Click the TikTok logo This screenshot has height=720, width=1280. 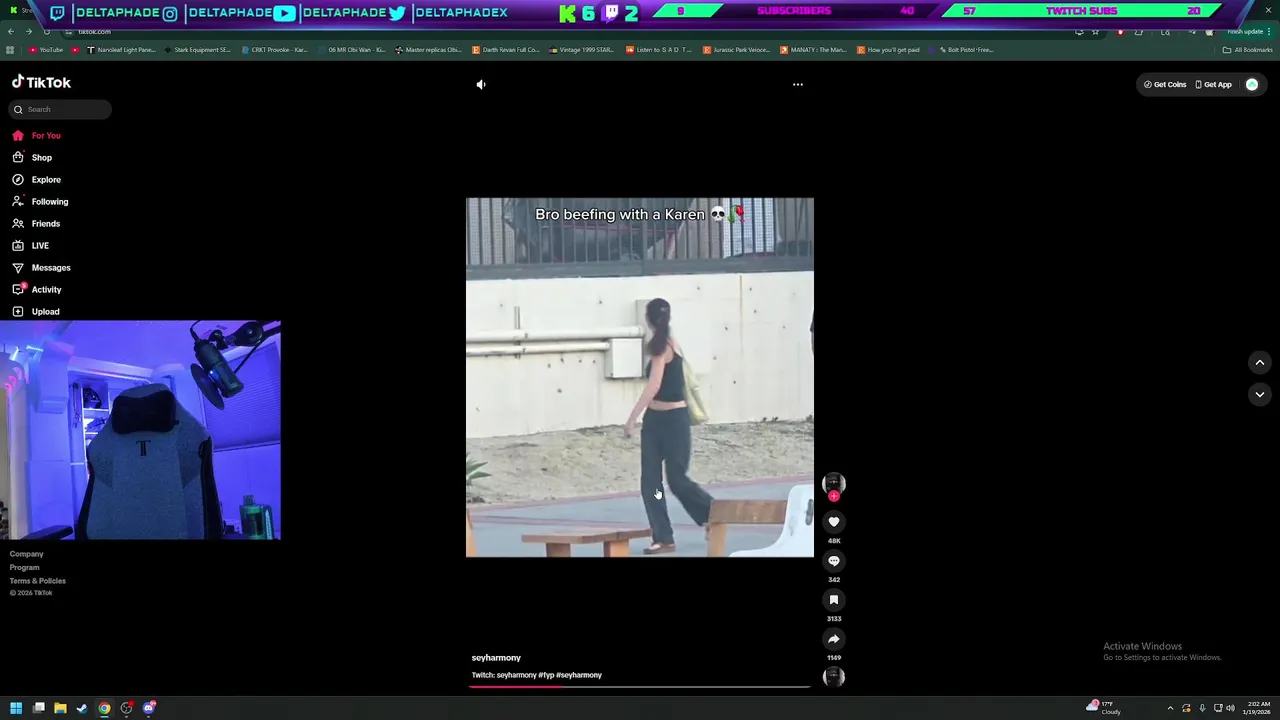pos(41,82)
